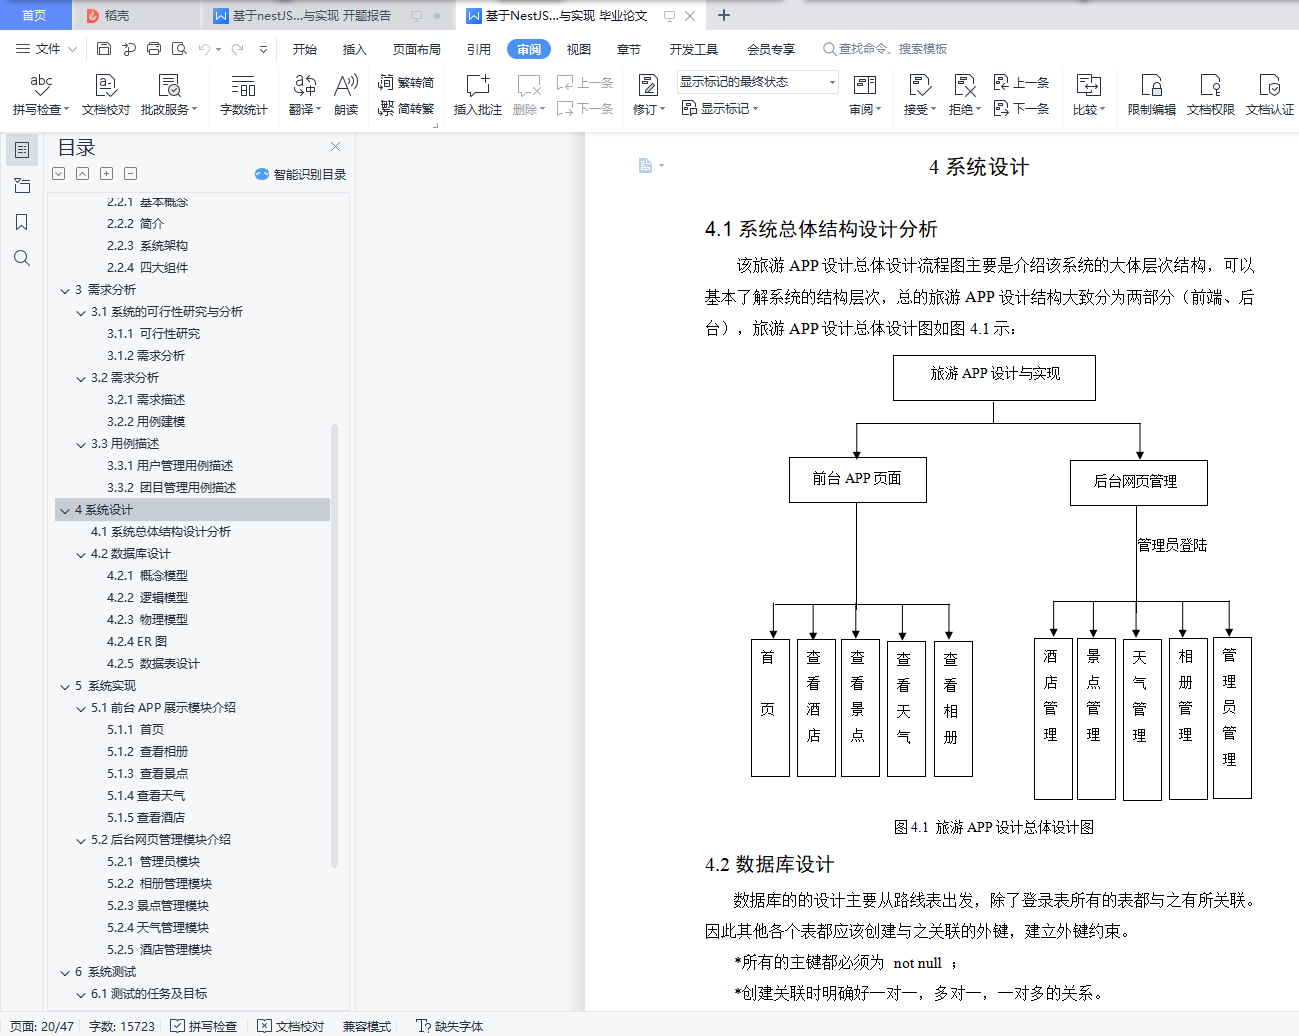Open the spell check (拼写检查) tool

point(41,94)
